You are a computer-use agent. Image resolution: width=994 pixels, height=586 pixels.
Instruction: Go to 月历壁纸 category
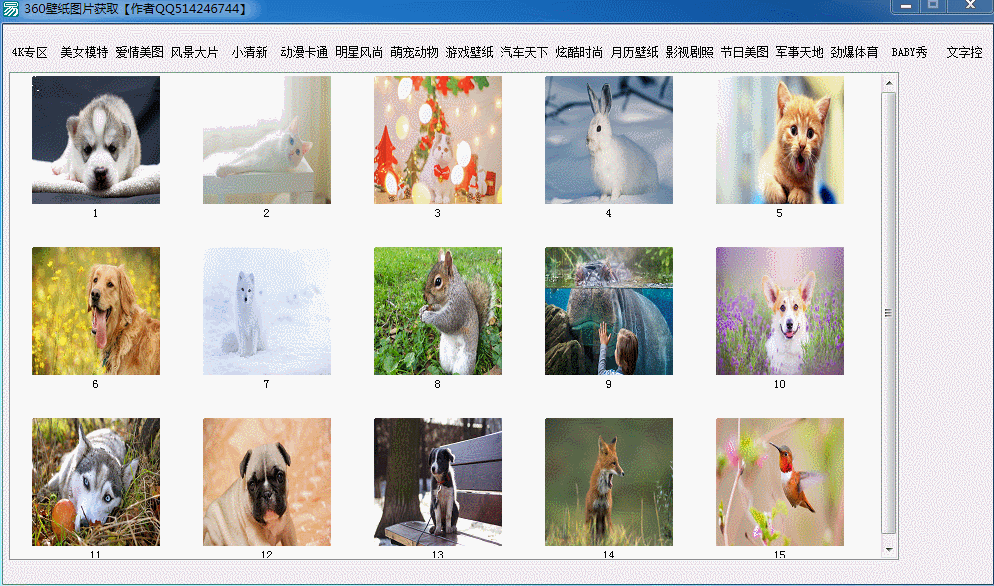(x=634, y=52)
